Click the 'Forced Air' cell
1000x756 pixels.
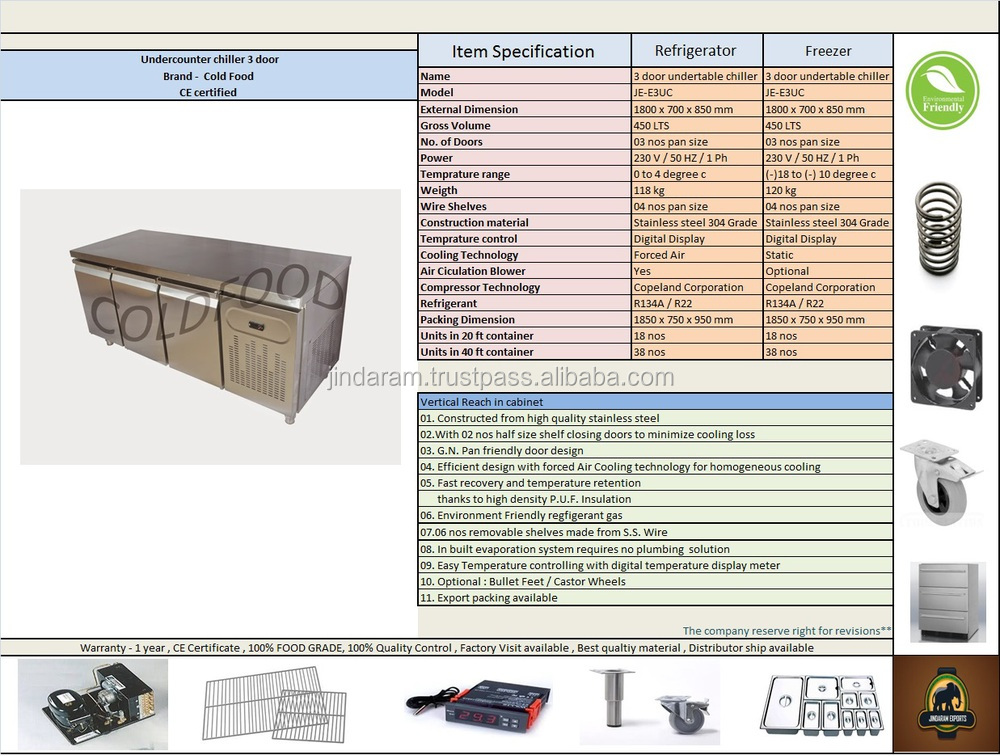coord(697,255)
